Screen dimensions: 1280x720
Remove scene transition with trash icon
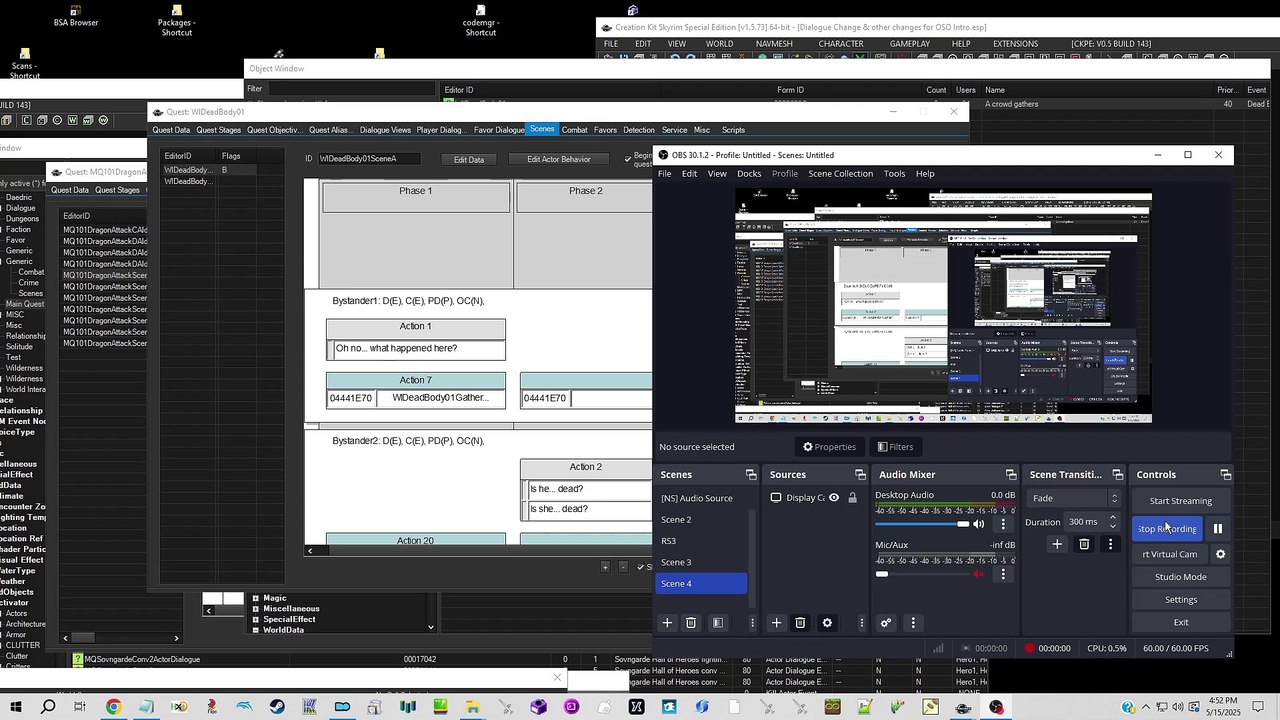coord(1084,544)
